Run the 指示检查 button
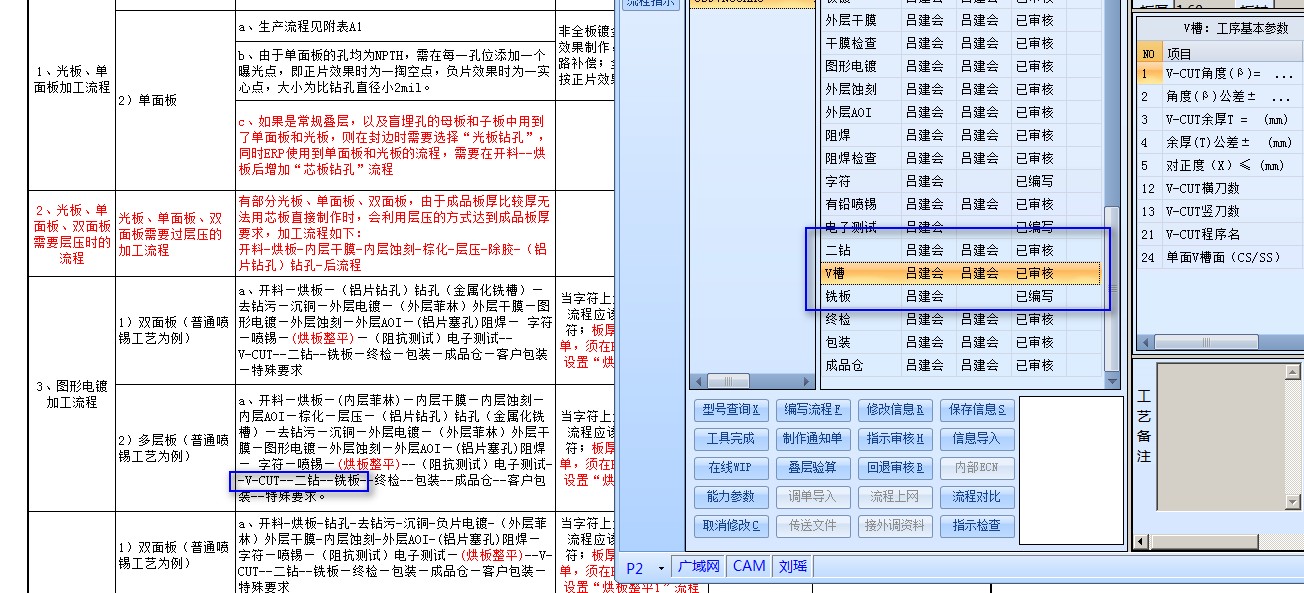This screenshot has height=593, width=1304. [x=978, y=525]
